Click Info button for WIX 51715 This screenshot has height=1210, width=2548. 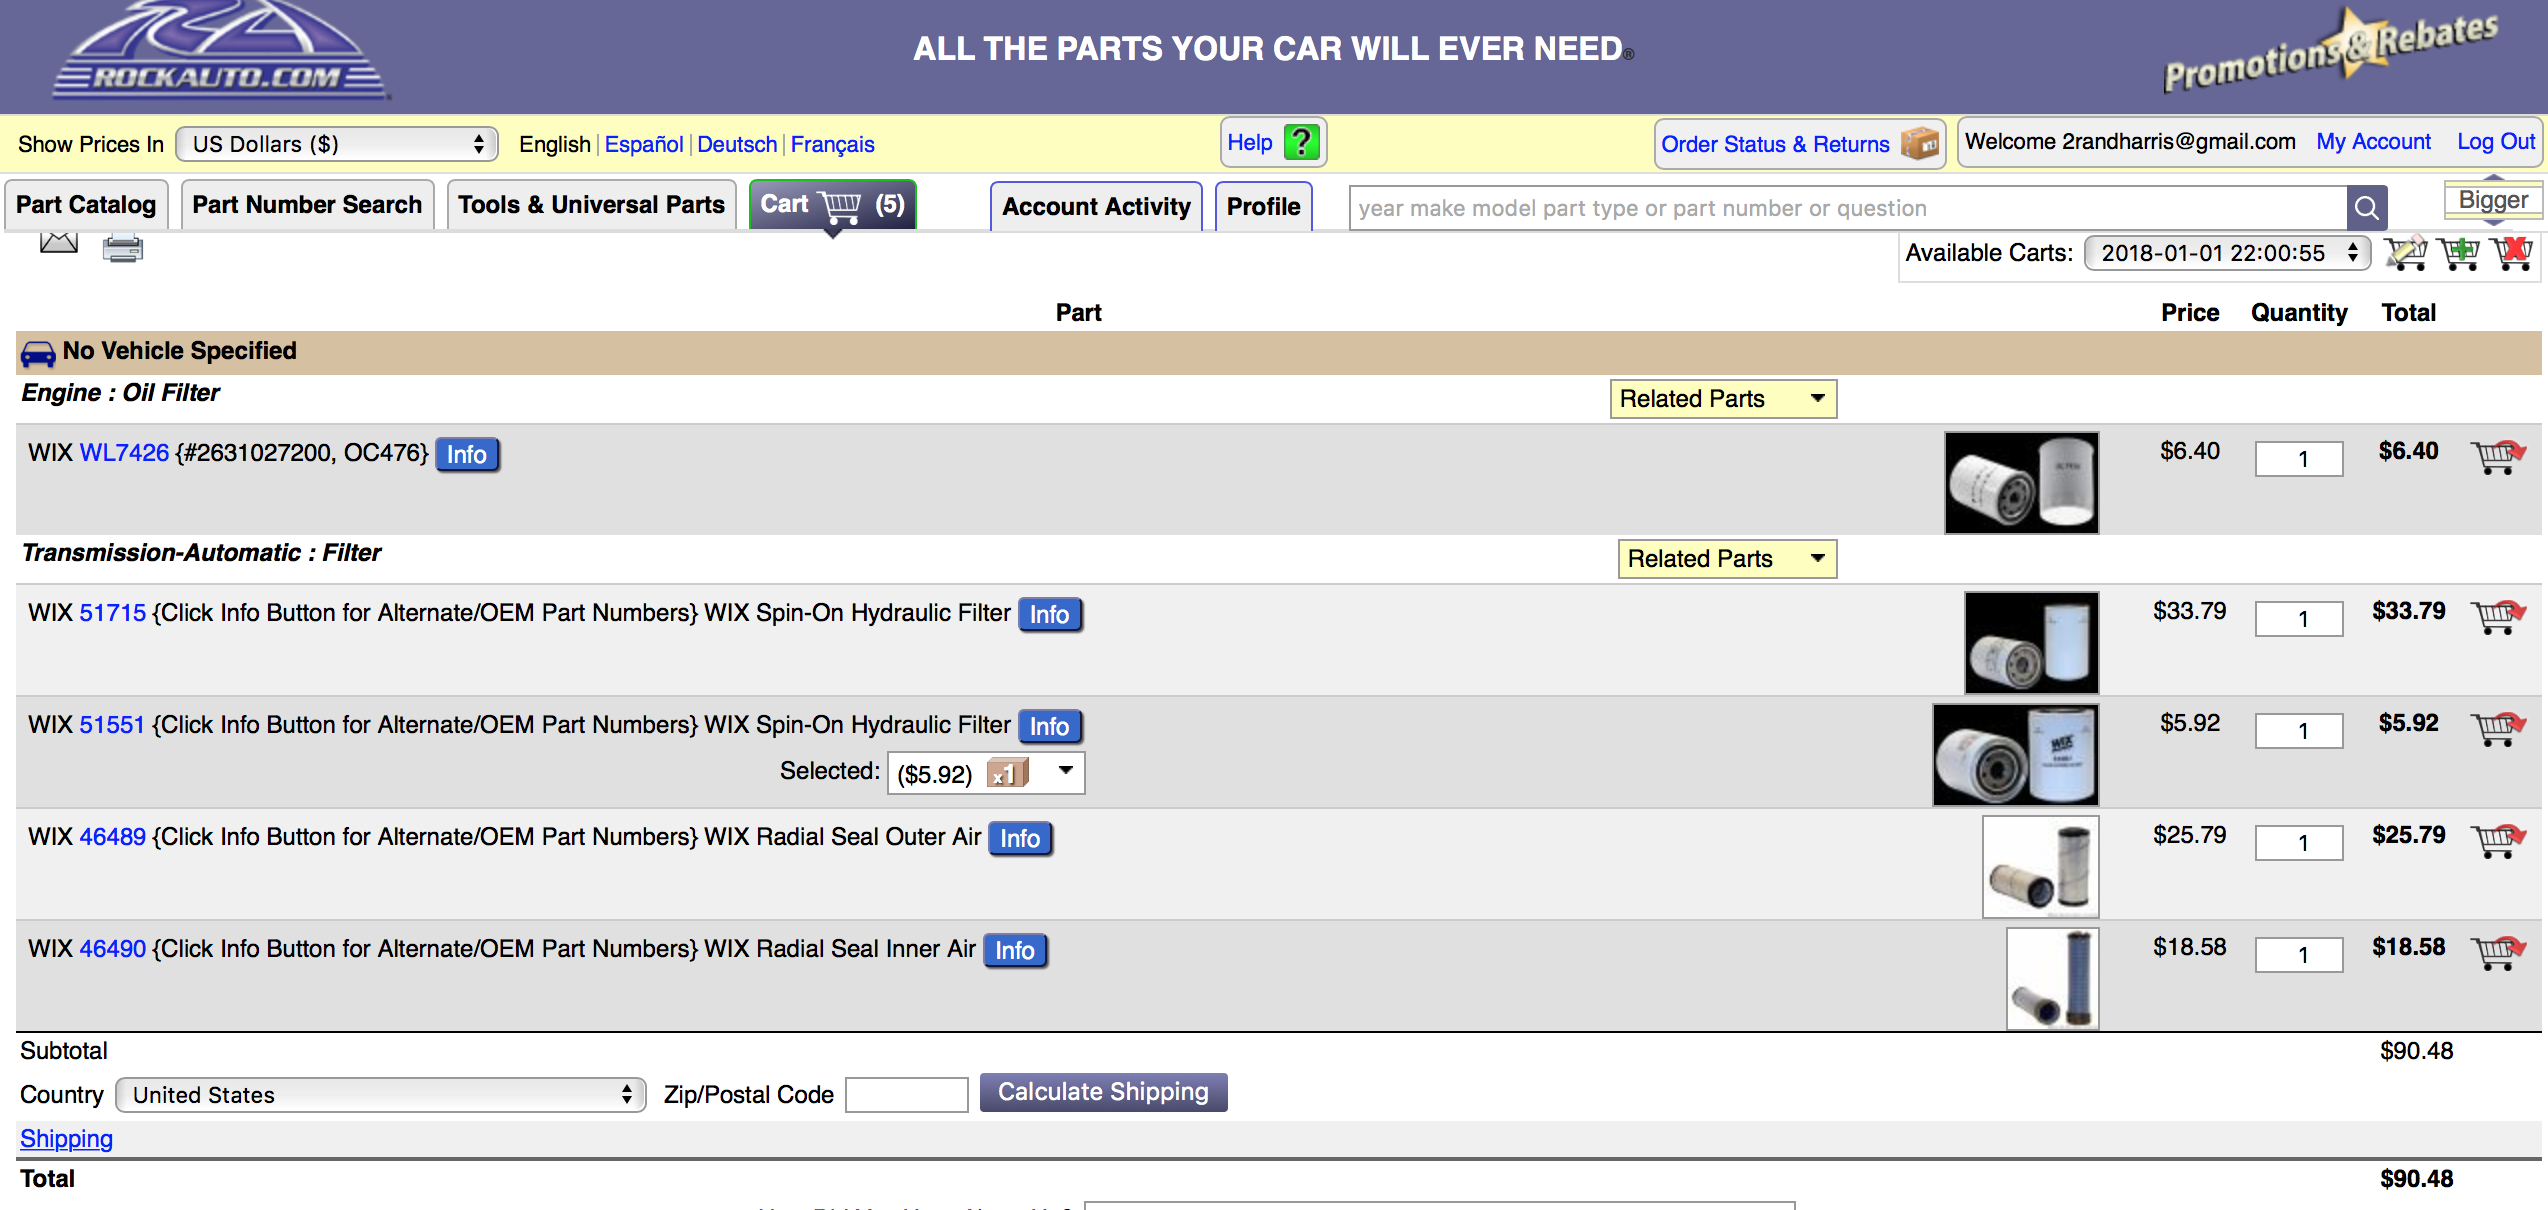[1050, 615]
